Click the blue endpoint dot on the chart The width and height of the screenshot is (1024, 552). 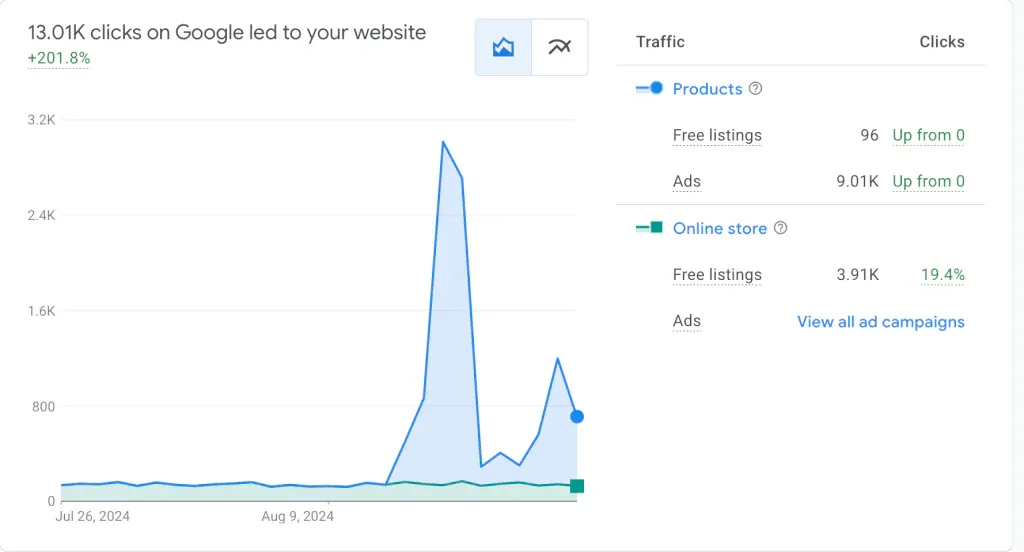click(577, 416)
